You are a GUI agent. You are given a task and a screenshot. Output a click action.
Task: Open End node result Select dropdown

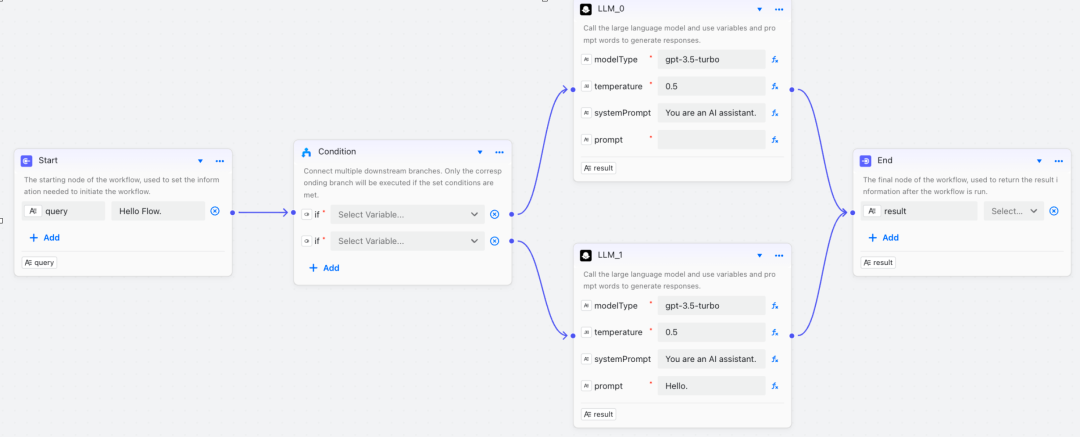pyautogui.click(x=1014, y=211)
